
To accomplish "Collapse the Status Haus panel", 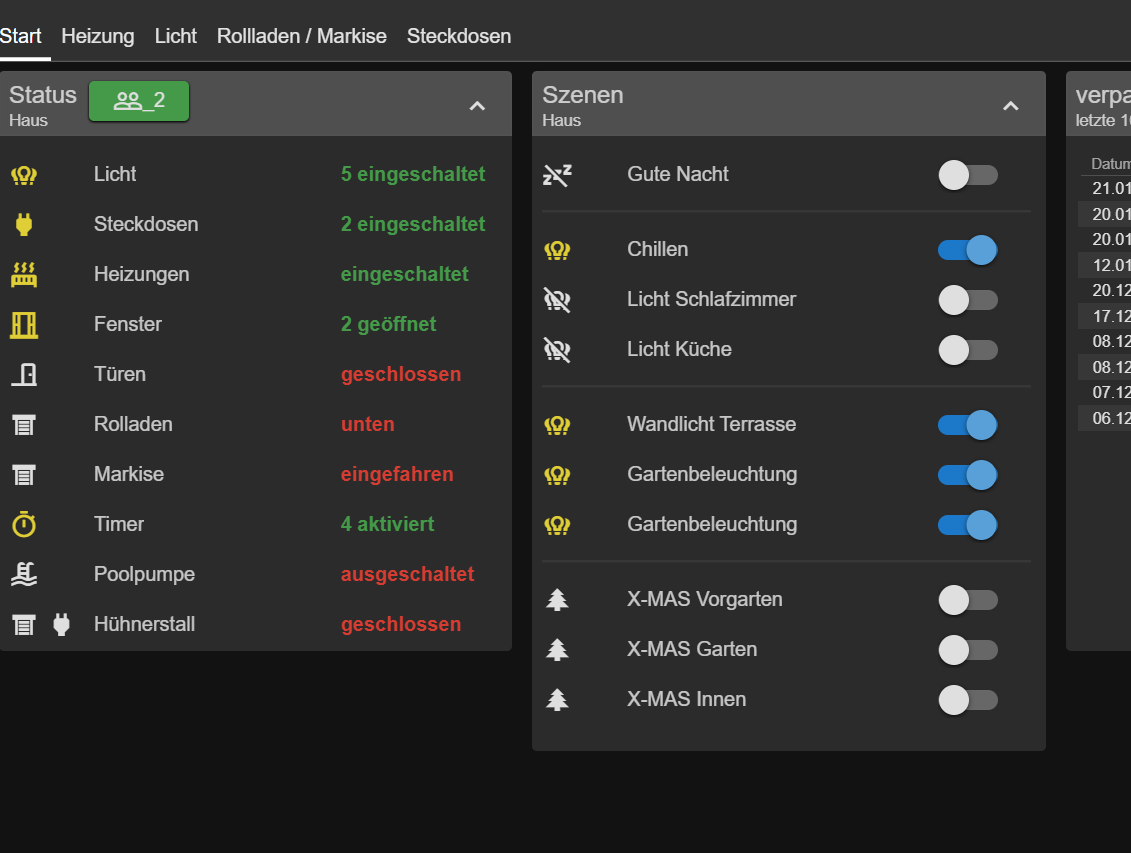I will pyautogui.click(x=477, y=105).
